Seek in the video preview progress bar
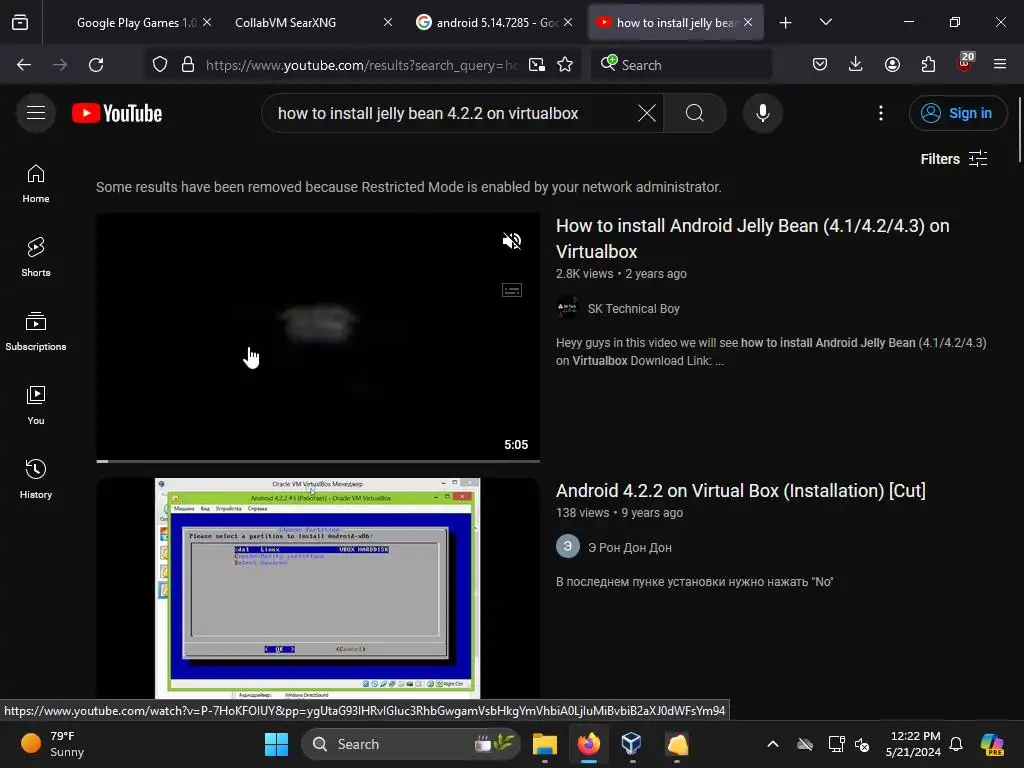This screenshot has height=768, width=1024. click(318, 461)
